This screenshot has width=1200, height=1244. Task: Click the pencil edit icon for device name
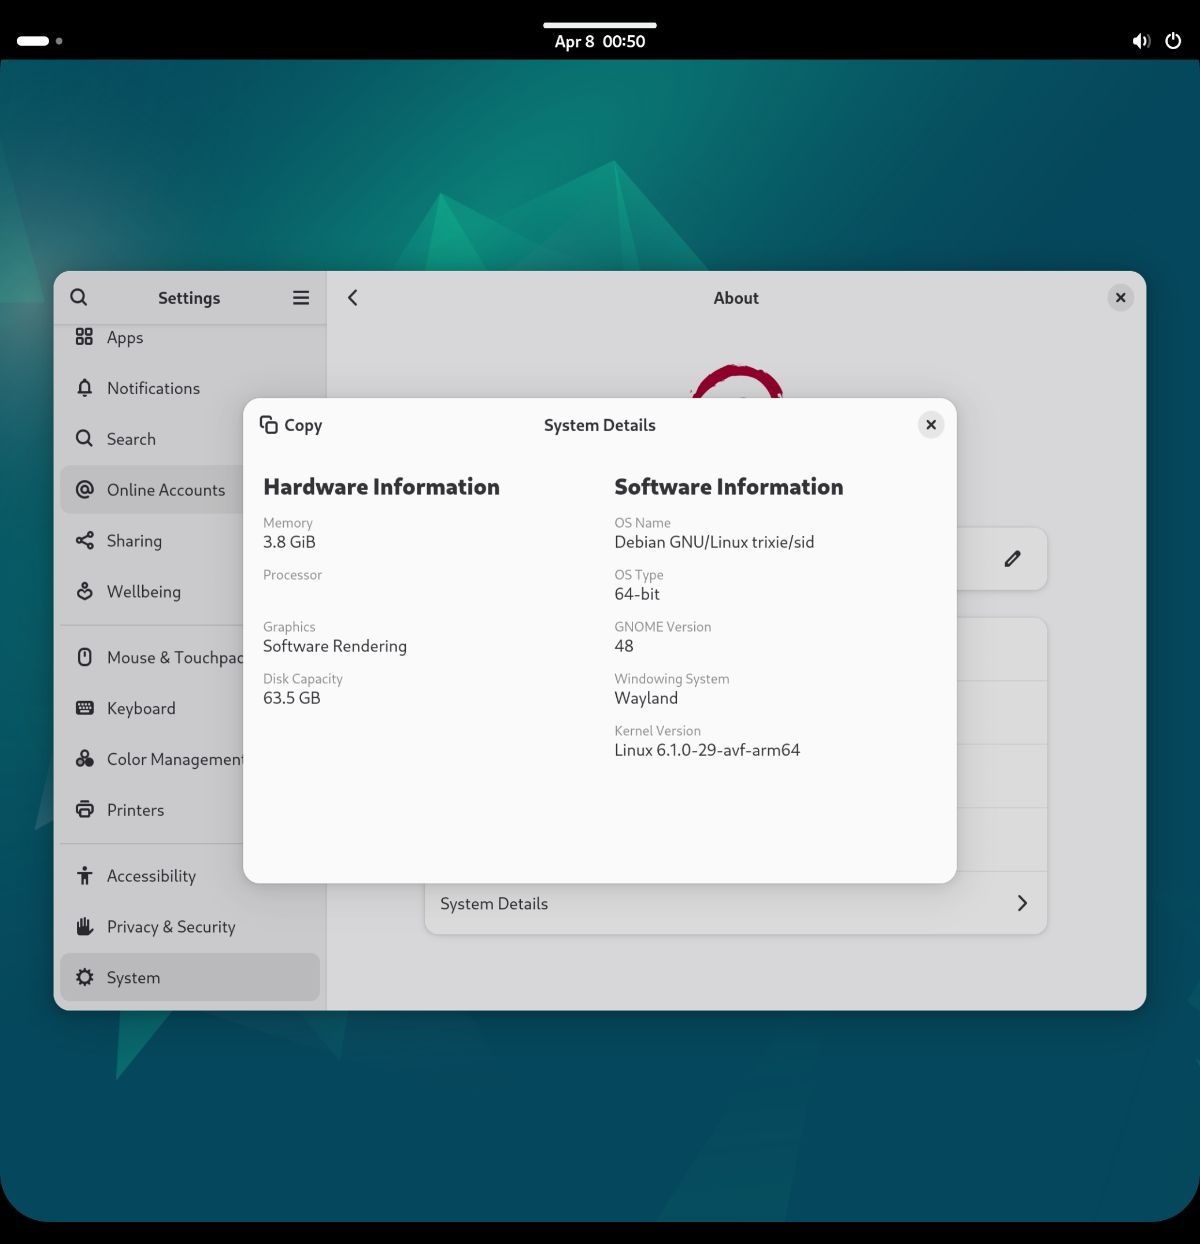click(x=1012, y=559)
